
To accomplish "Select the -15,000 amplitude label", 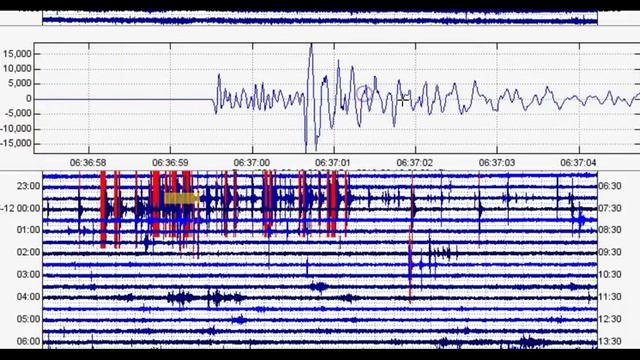I will (16, 143).
